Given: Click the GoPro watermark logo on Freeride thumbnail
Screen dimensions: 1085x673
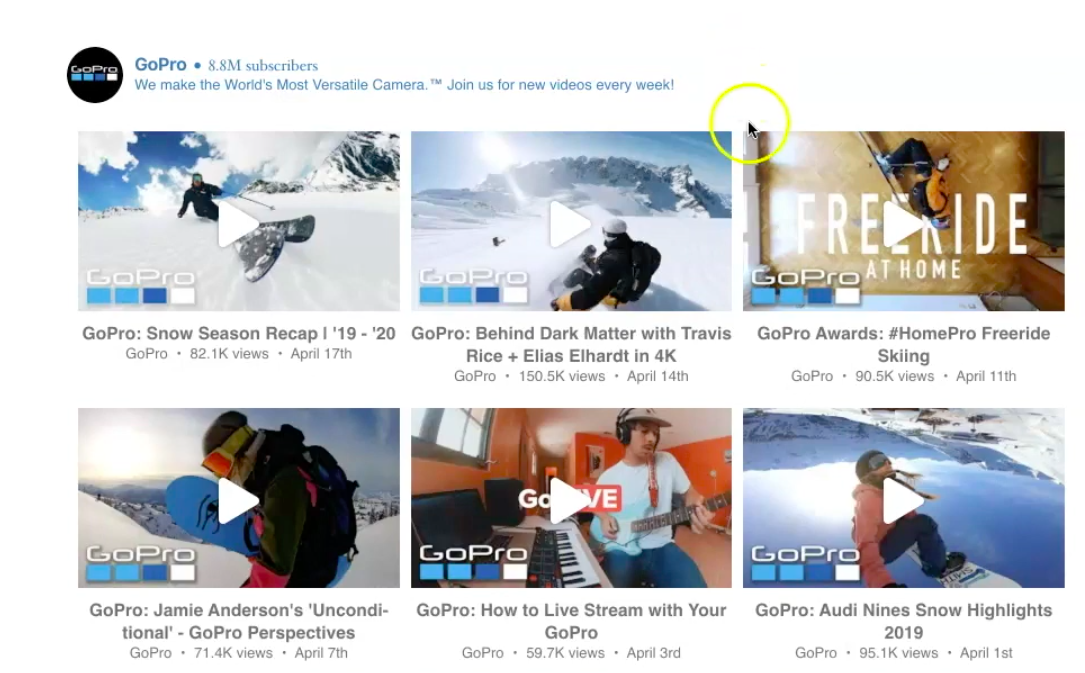Looking at the screenshot, I should (805, 286).
